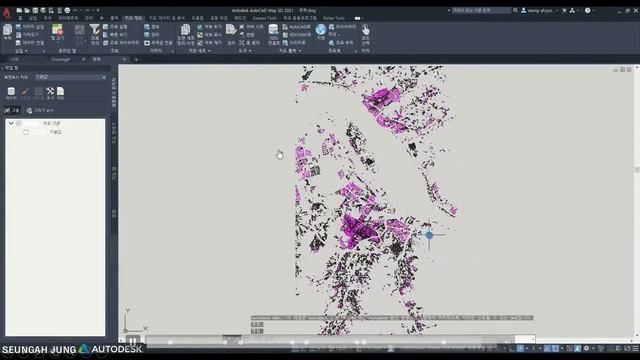Click the map icon with the red badge

[x=58, y=29]
